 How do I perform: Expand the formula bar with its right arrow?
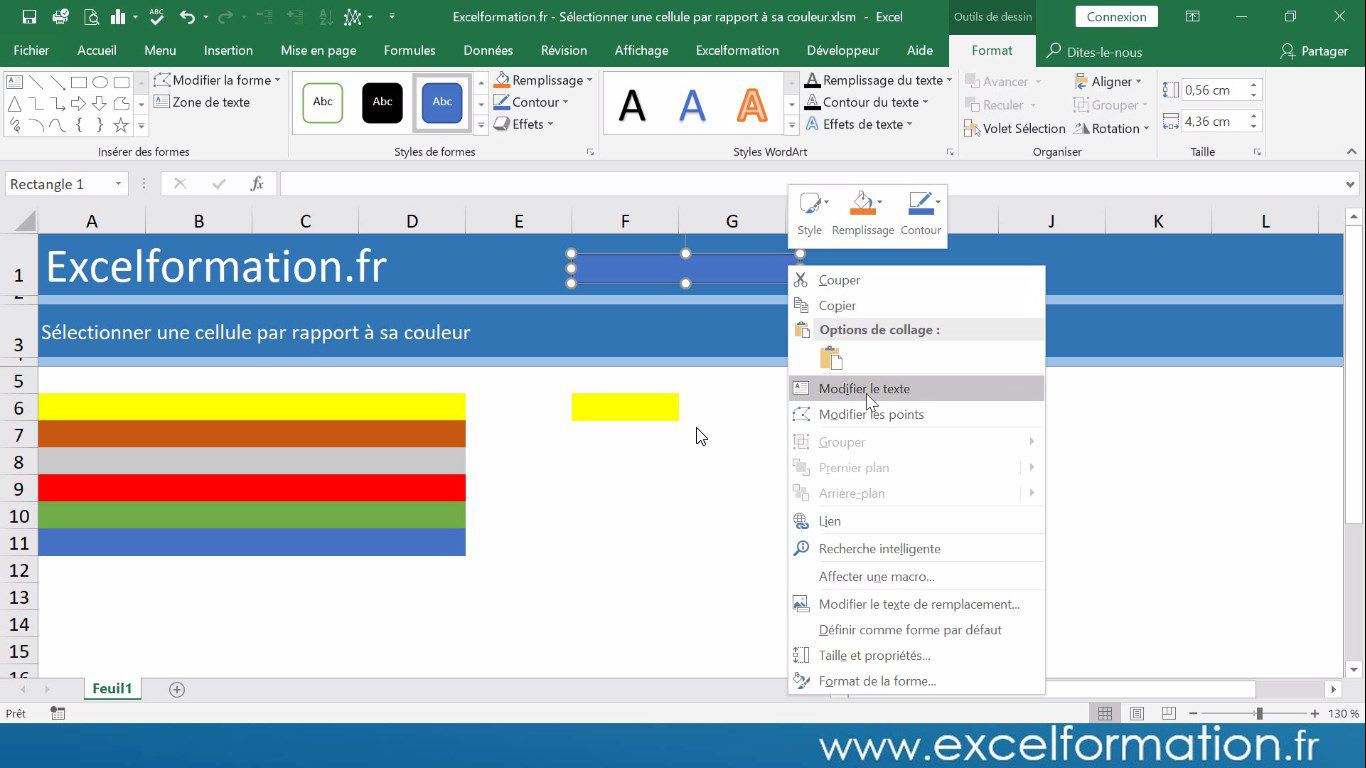1351,184
